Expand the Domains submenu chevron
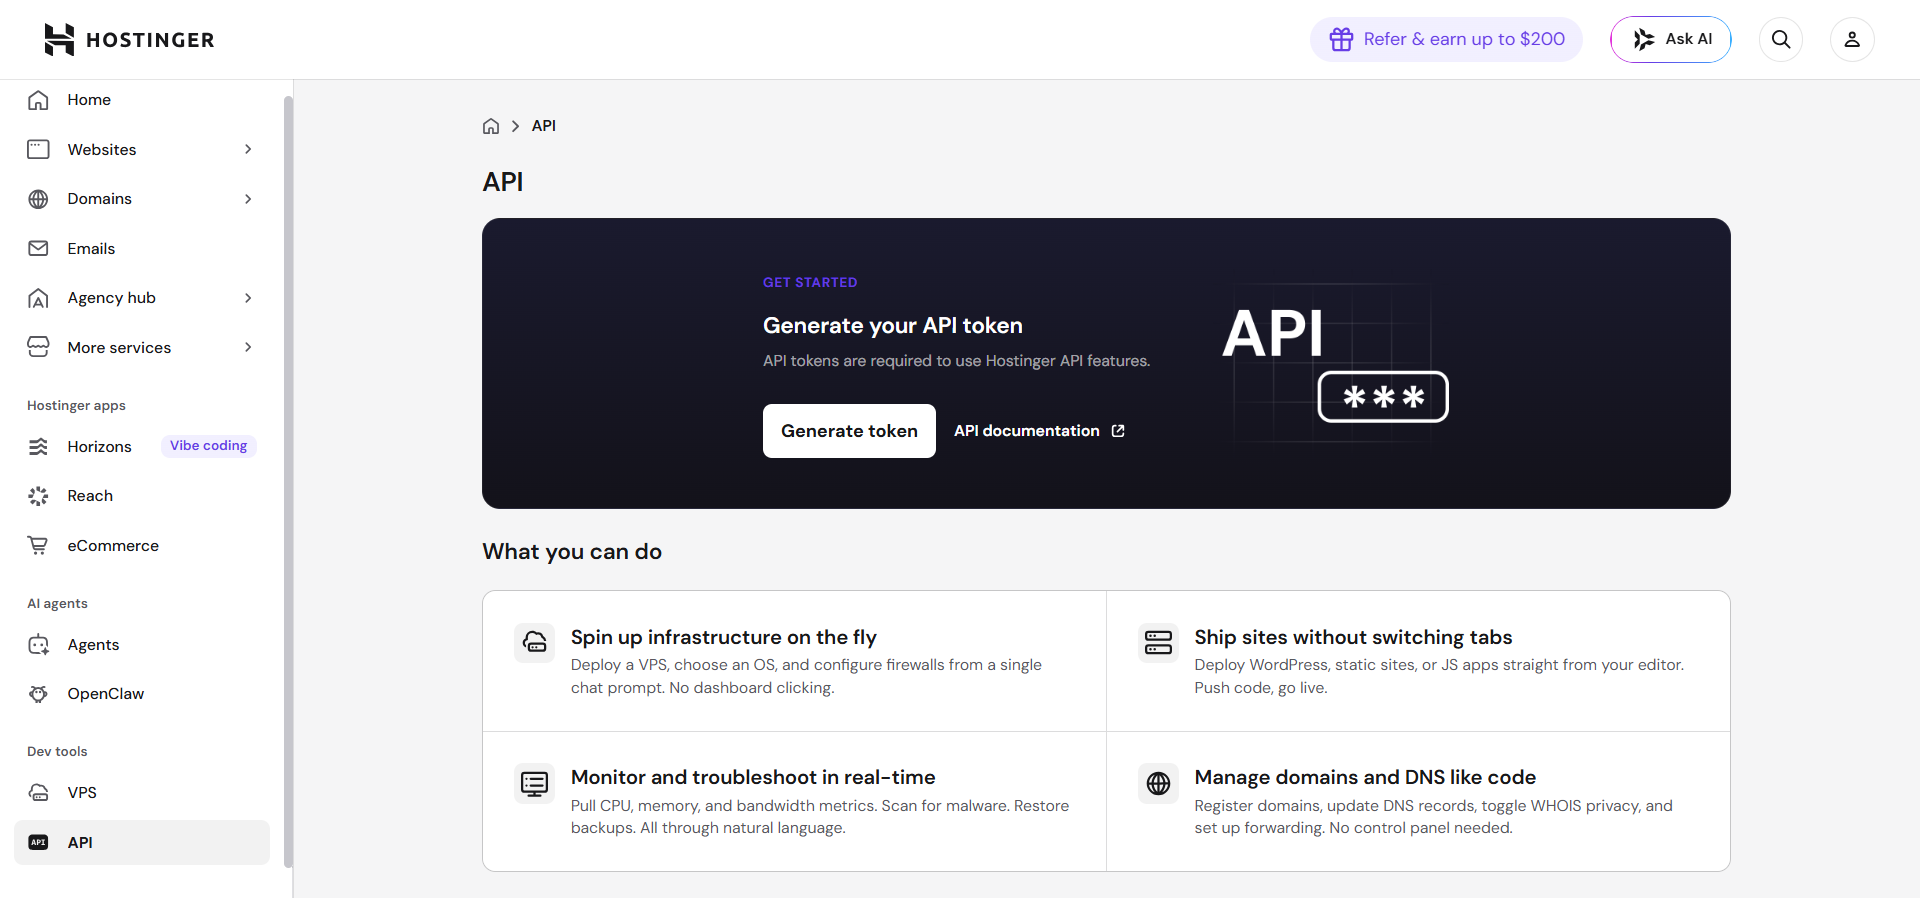The width and height of the screenshot is (1920, 898). pyautogui.click(x=248, y=199)
